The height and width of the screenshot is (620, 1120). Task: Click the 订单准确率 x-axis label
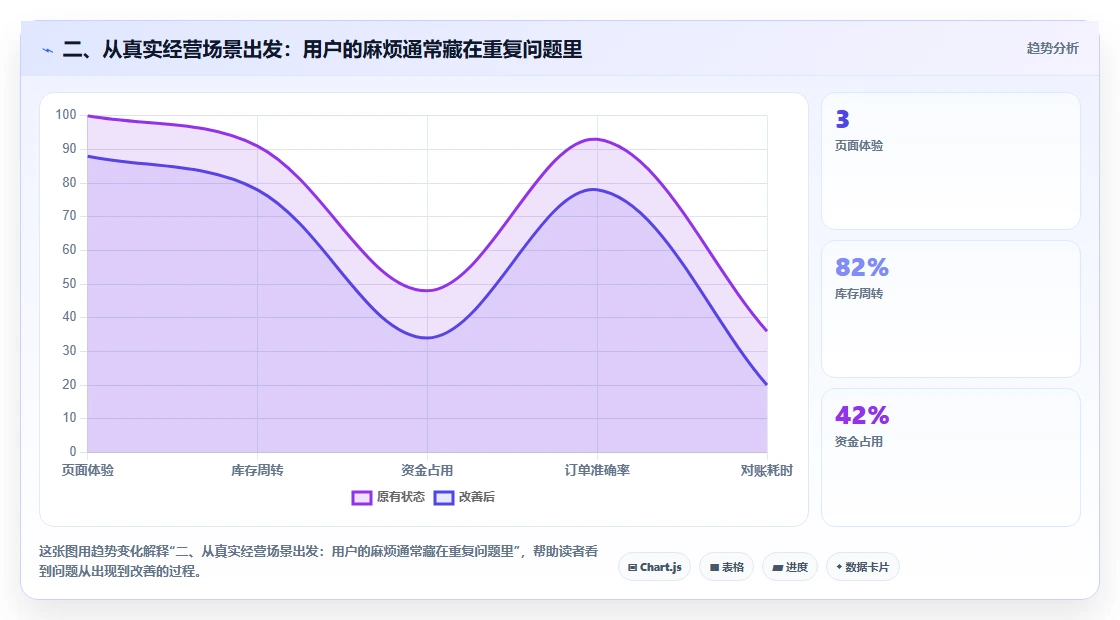597,470
